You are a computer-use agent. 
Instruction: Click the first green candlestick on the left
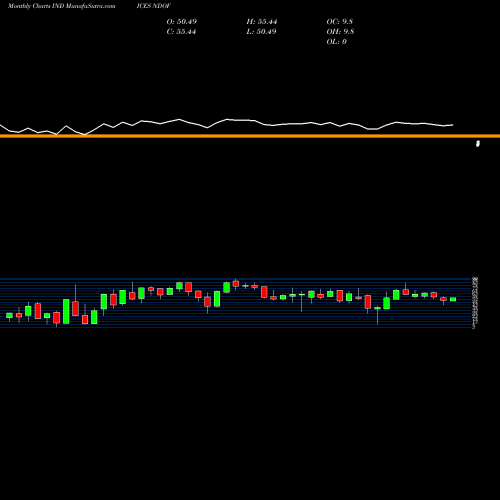tap(9, 316)
